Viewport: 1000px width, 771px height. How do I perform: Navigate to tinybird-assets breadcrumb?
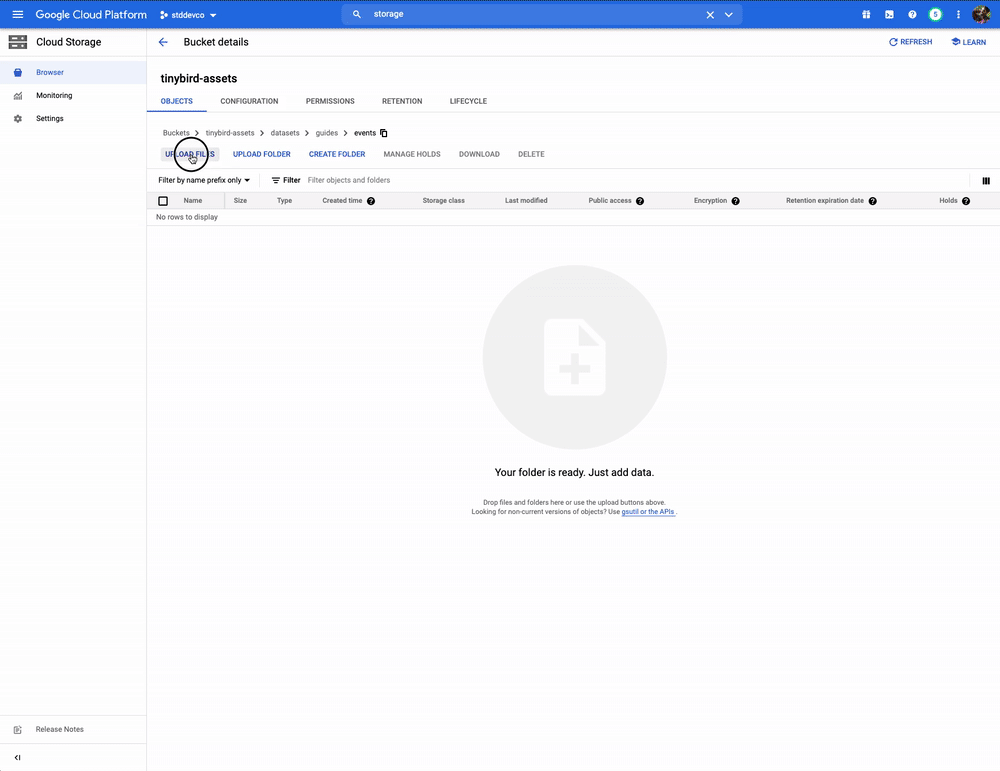pyautogui.click(x=230, y=133)
